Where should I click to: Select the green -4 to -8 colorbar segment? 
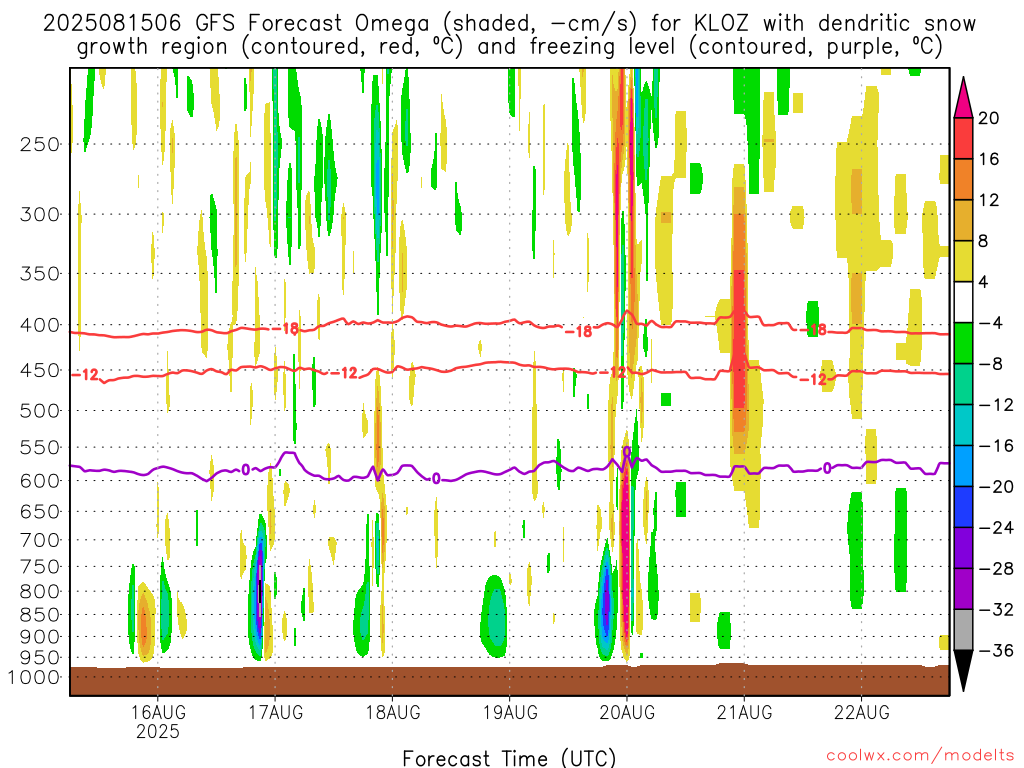coord(963,343)
